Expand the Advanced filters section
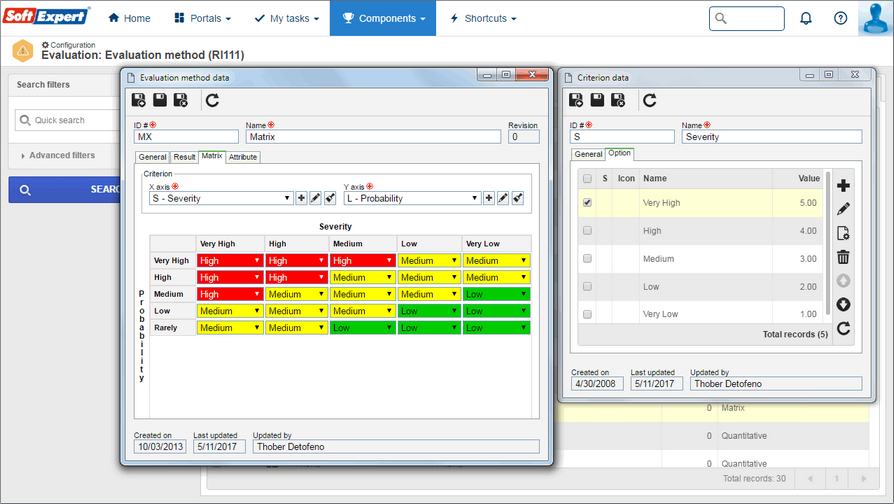894x504 pixels. (58, 155)
